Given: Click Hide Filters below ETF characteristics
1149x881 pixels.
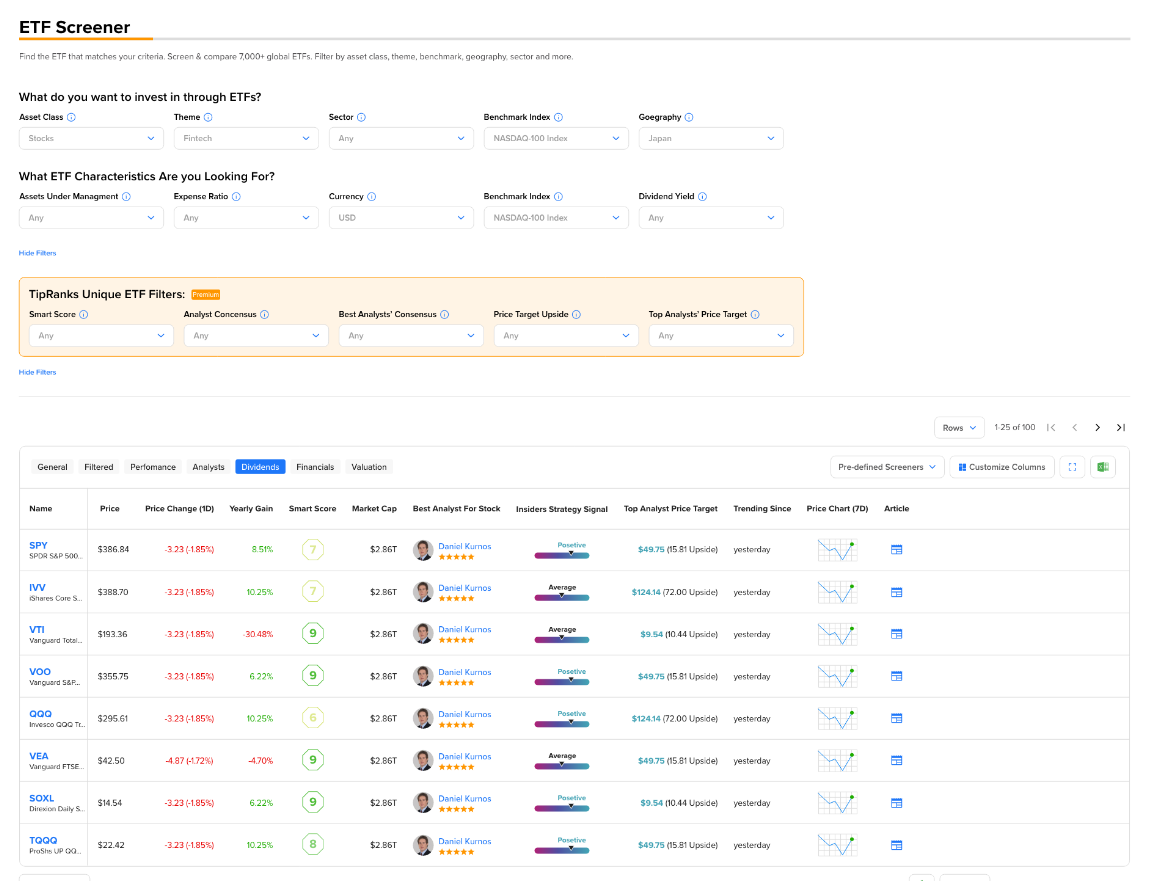Looking at the screenshot, I should click(37, 253).
